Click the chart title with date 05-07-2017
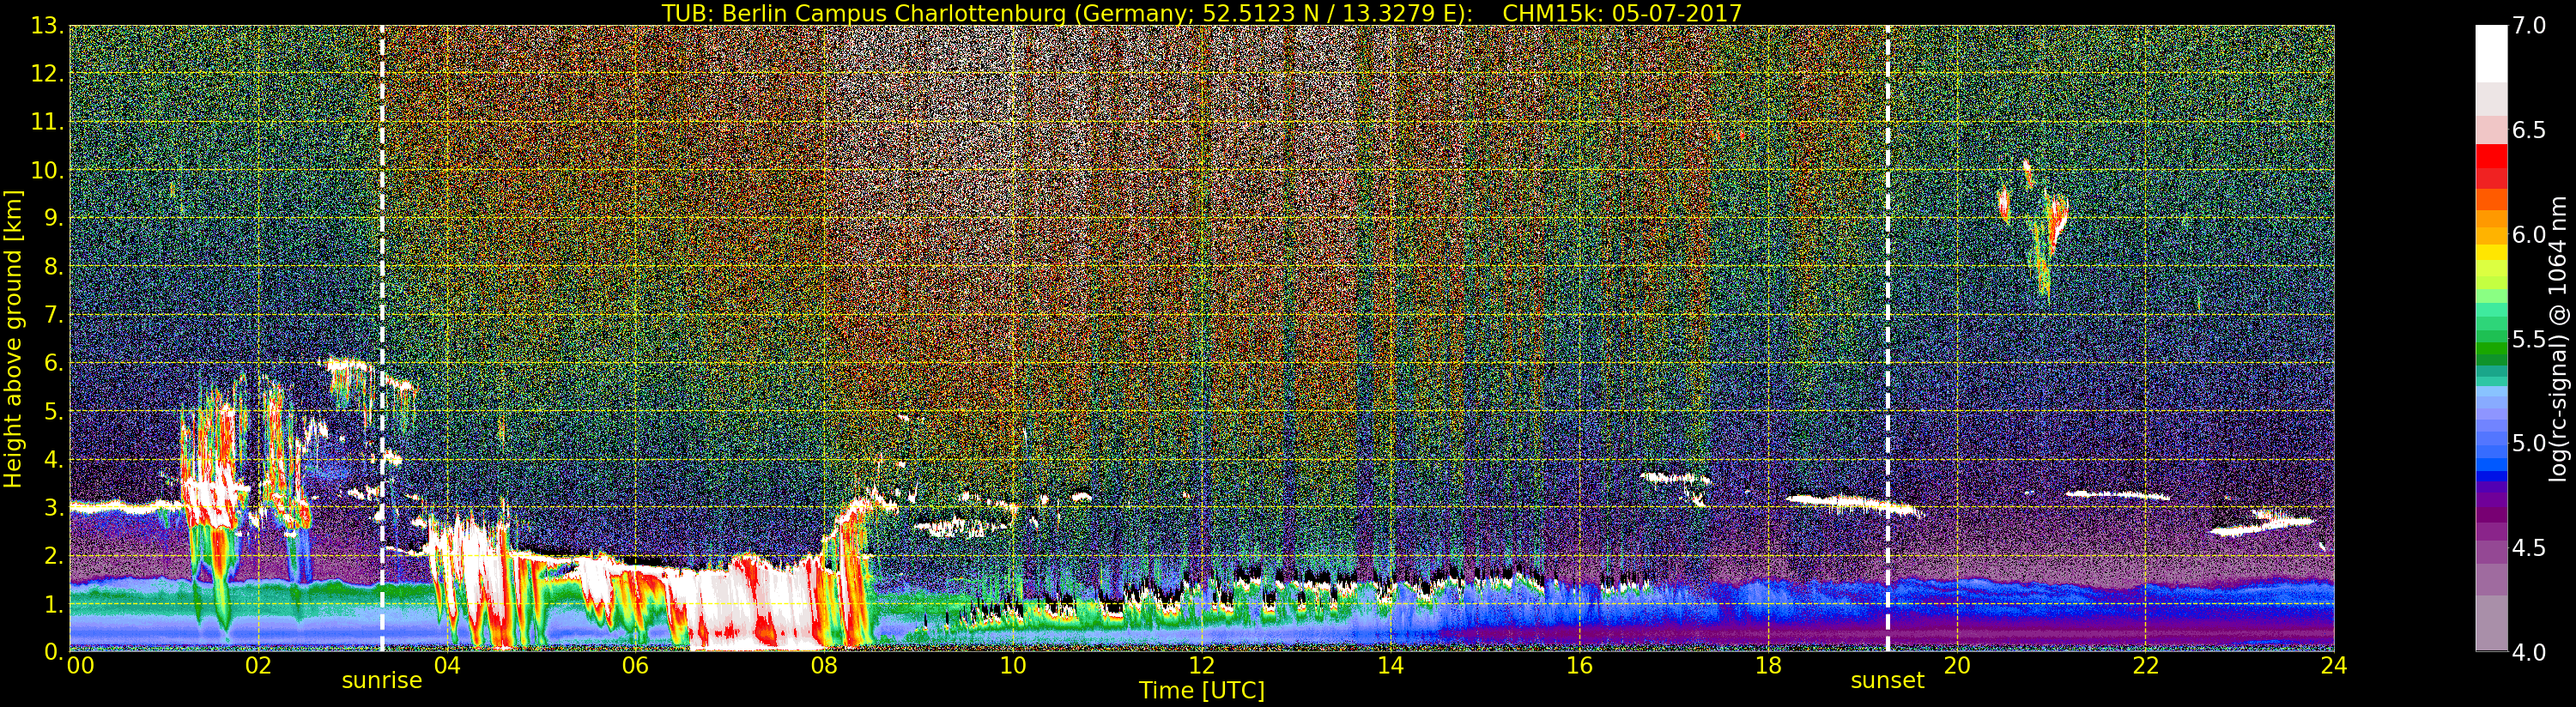Screen dimensions: 2576x707 click(x=1201, y=13)
